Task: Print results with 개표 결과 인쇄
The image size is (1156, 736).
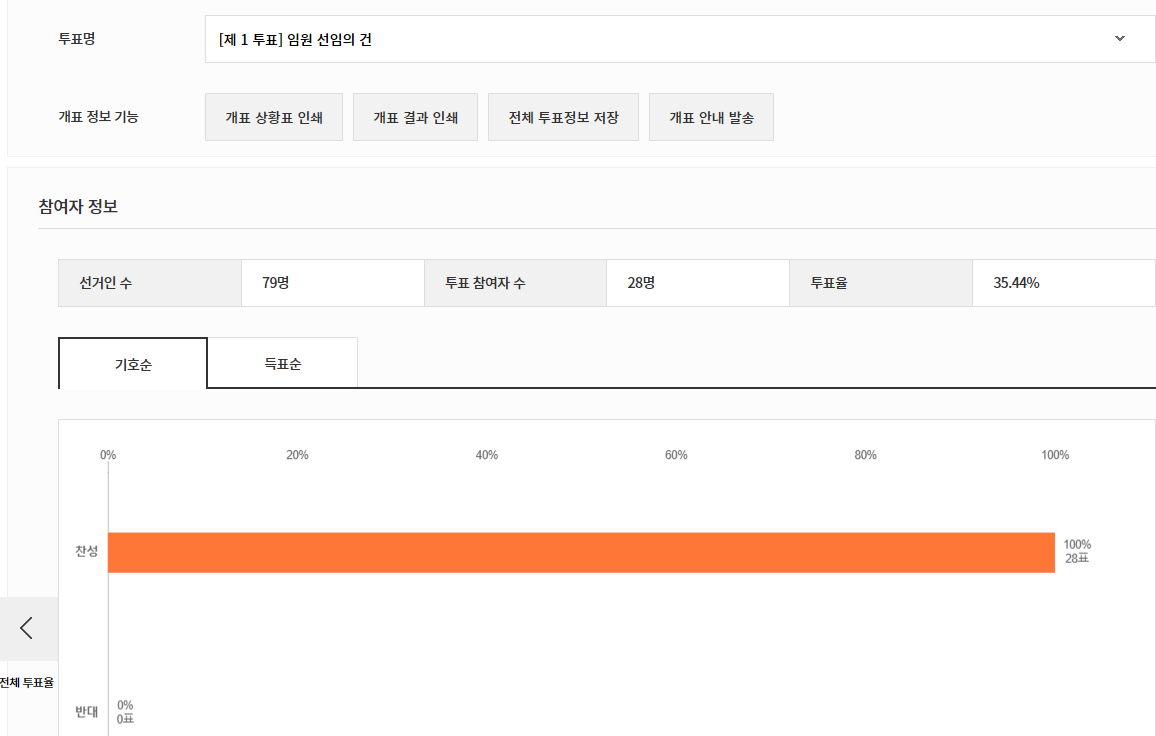Action: tap(415, 117)
